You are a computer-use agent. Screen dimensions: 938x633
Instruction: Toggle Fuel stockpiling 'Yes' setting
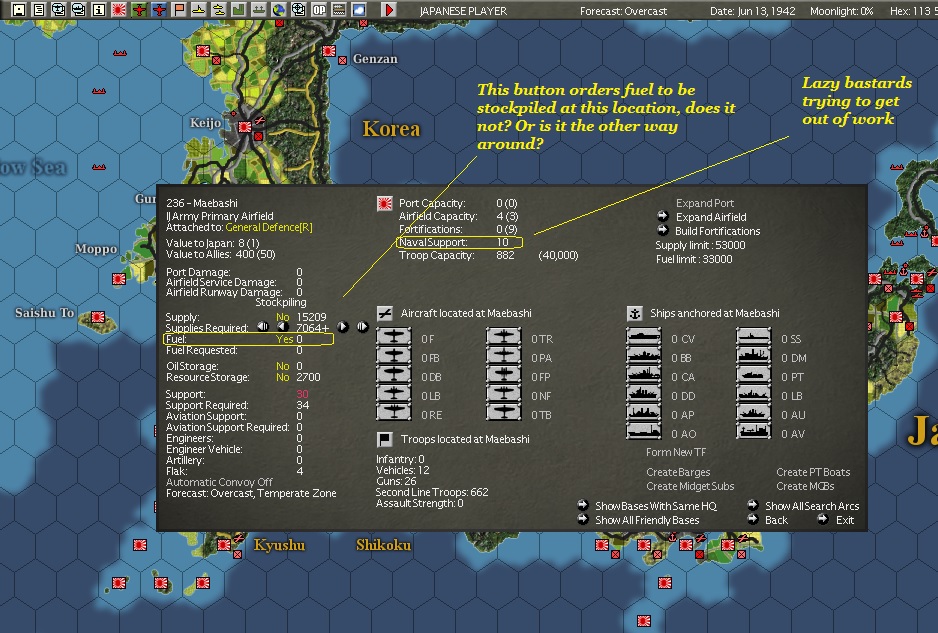pyautogui.click(x=285, y=339)
